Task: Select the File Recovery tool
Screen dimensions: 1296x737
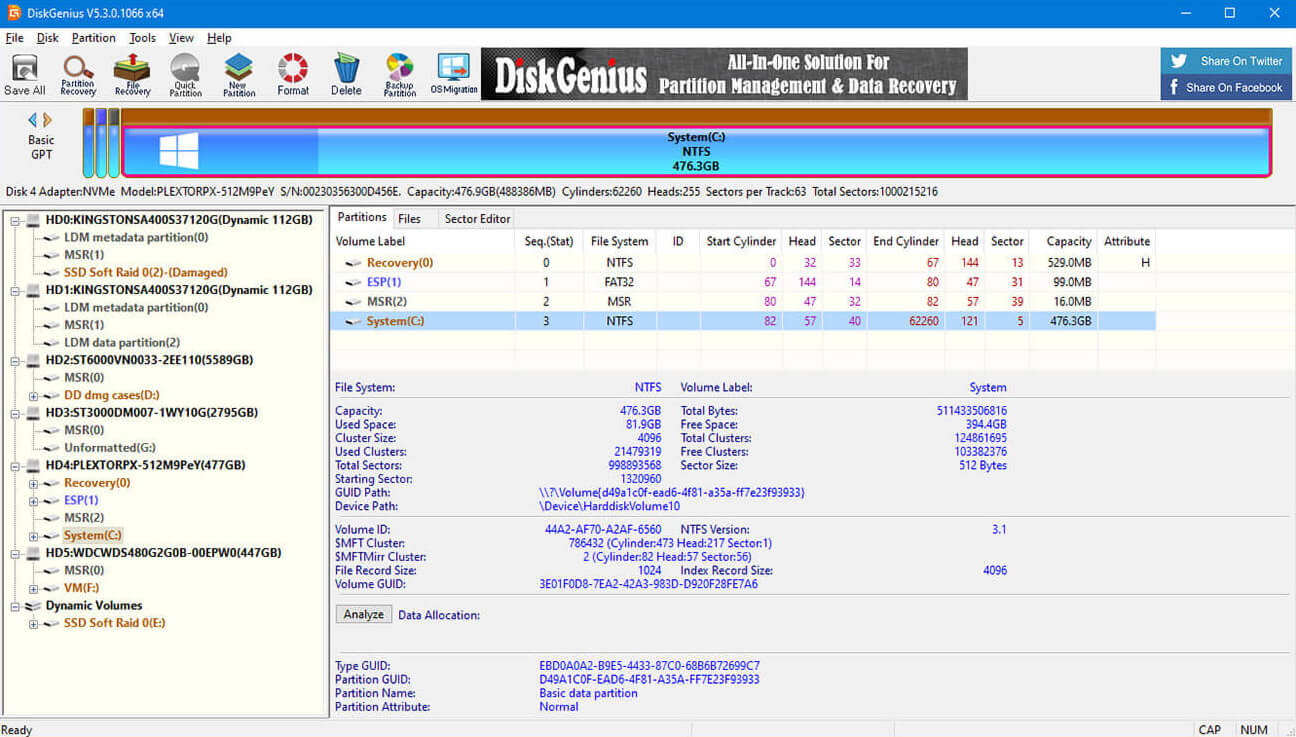Action: (131, 73)
